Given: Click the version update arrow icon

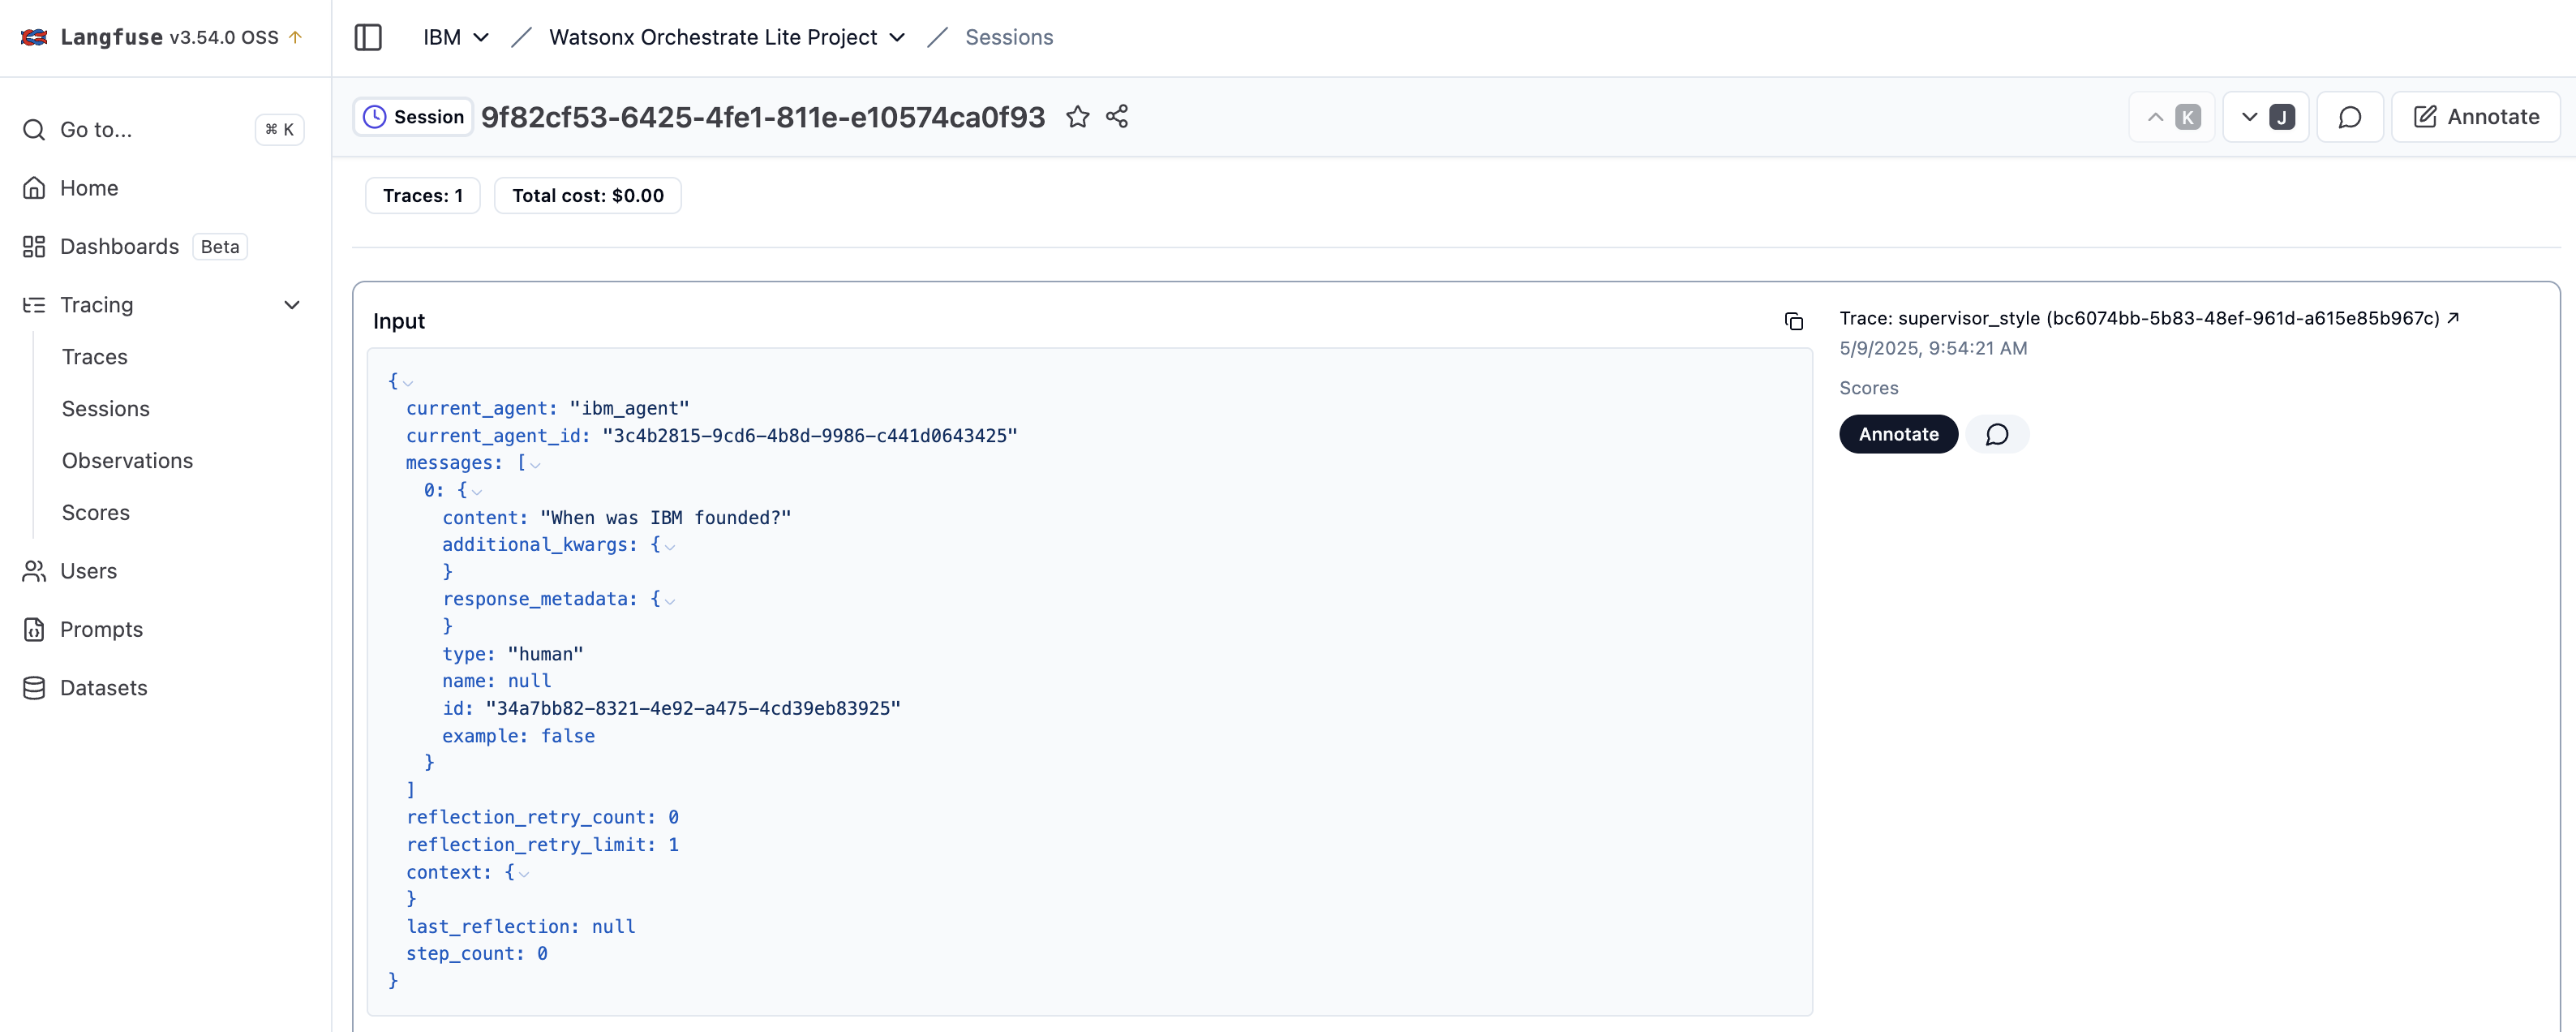Looking at the screenshot, I should click(x=295, y=37).
